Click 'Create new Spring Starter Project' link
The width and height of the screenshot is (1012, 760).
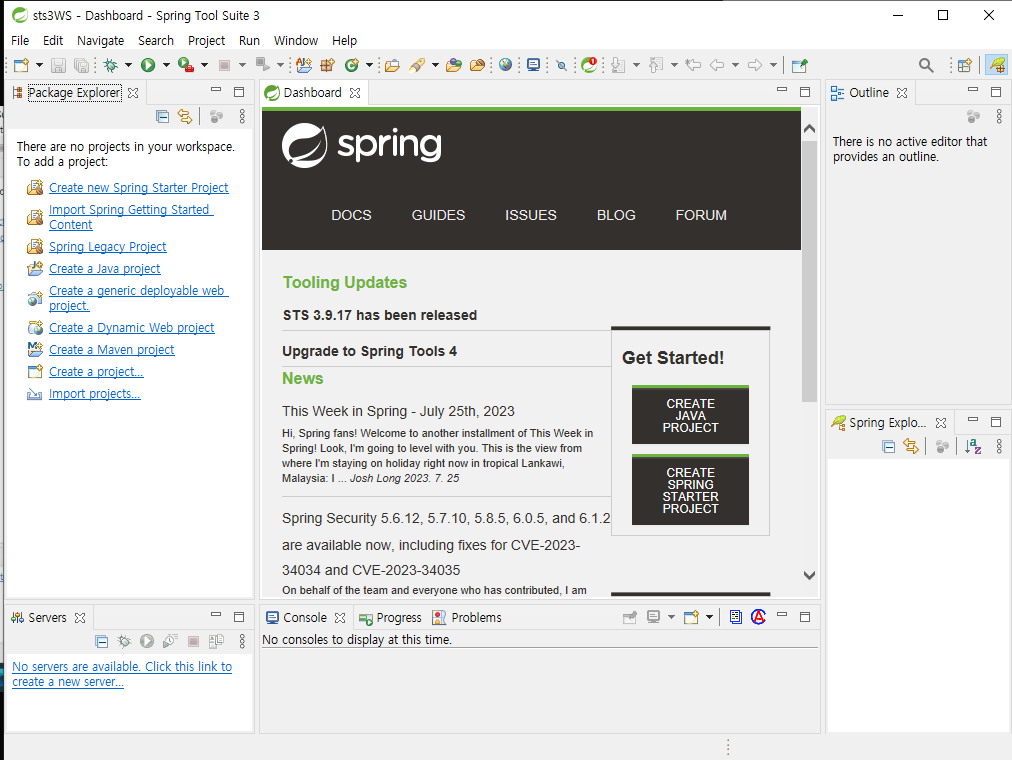[139, 188]
